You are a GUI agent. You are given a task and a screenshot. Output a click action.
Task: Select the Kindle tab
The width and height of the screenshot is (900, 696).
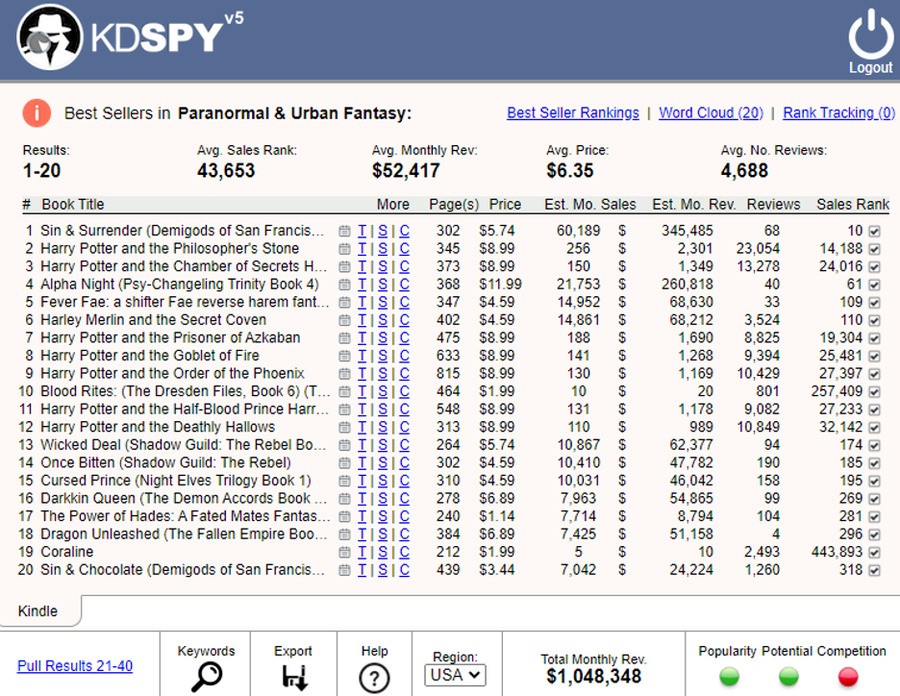click(39, 611)
